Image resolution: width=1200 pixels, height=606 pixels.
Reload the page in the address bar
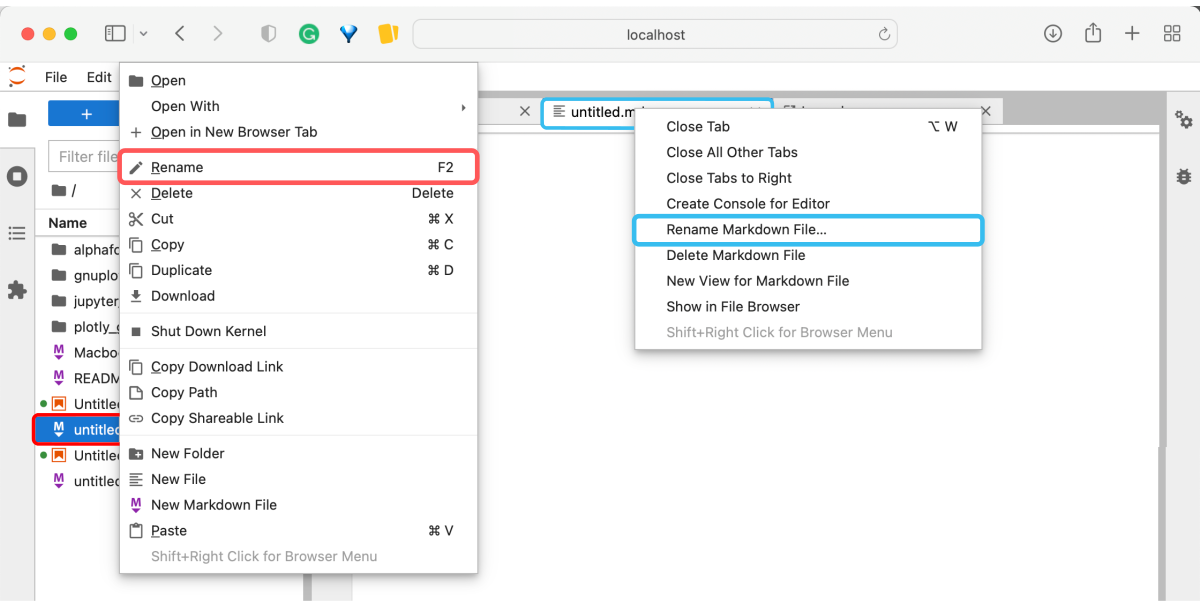pyautogui.click(x=884, y=34)
